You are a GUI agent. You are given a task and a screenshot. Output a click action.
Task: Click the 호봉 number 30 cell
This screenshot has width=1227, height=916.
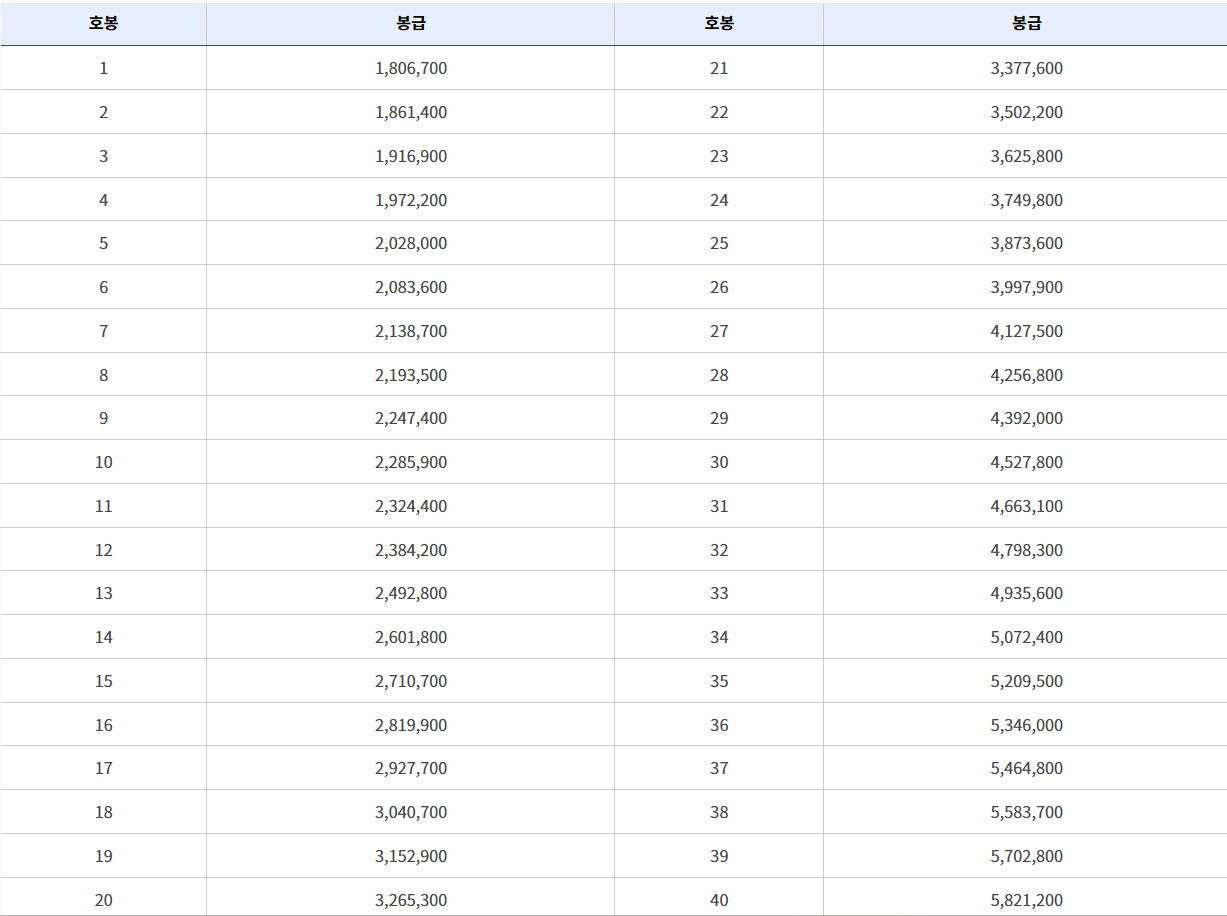tap(719, 462)
